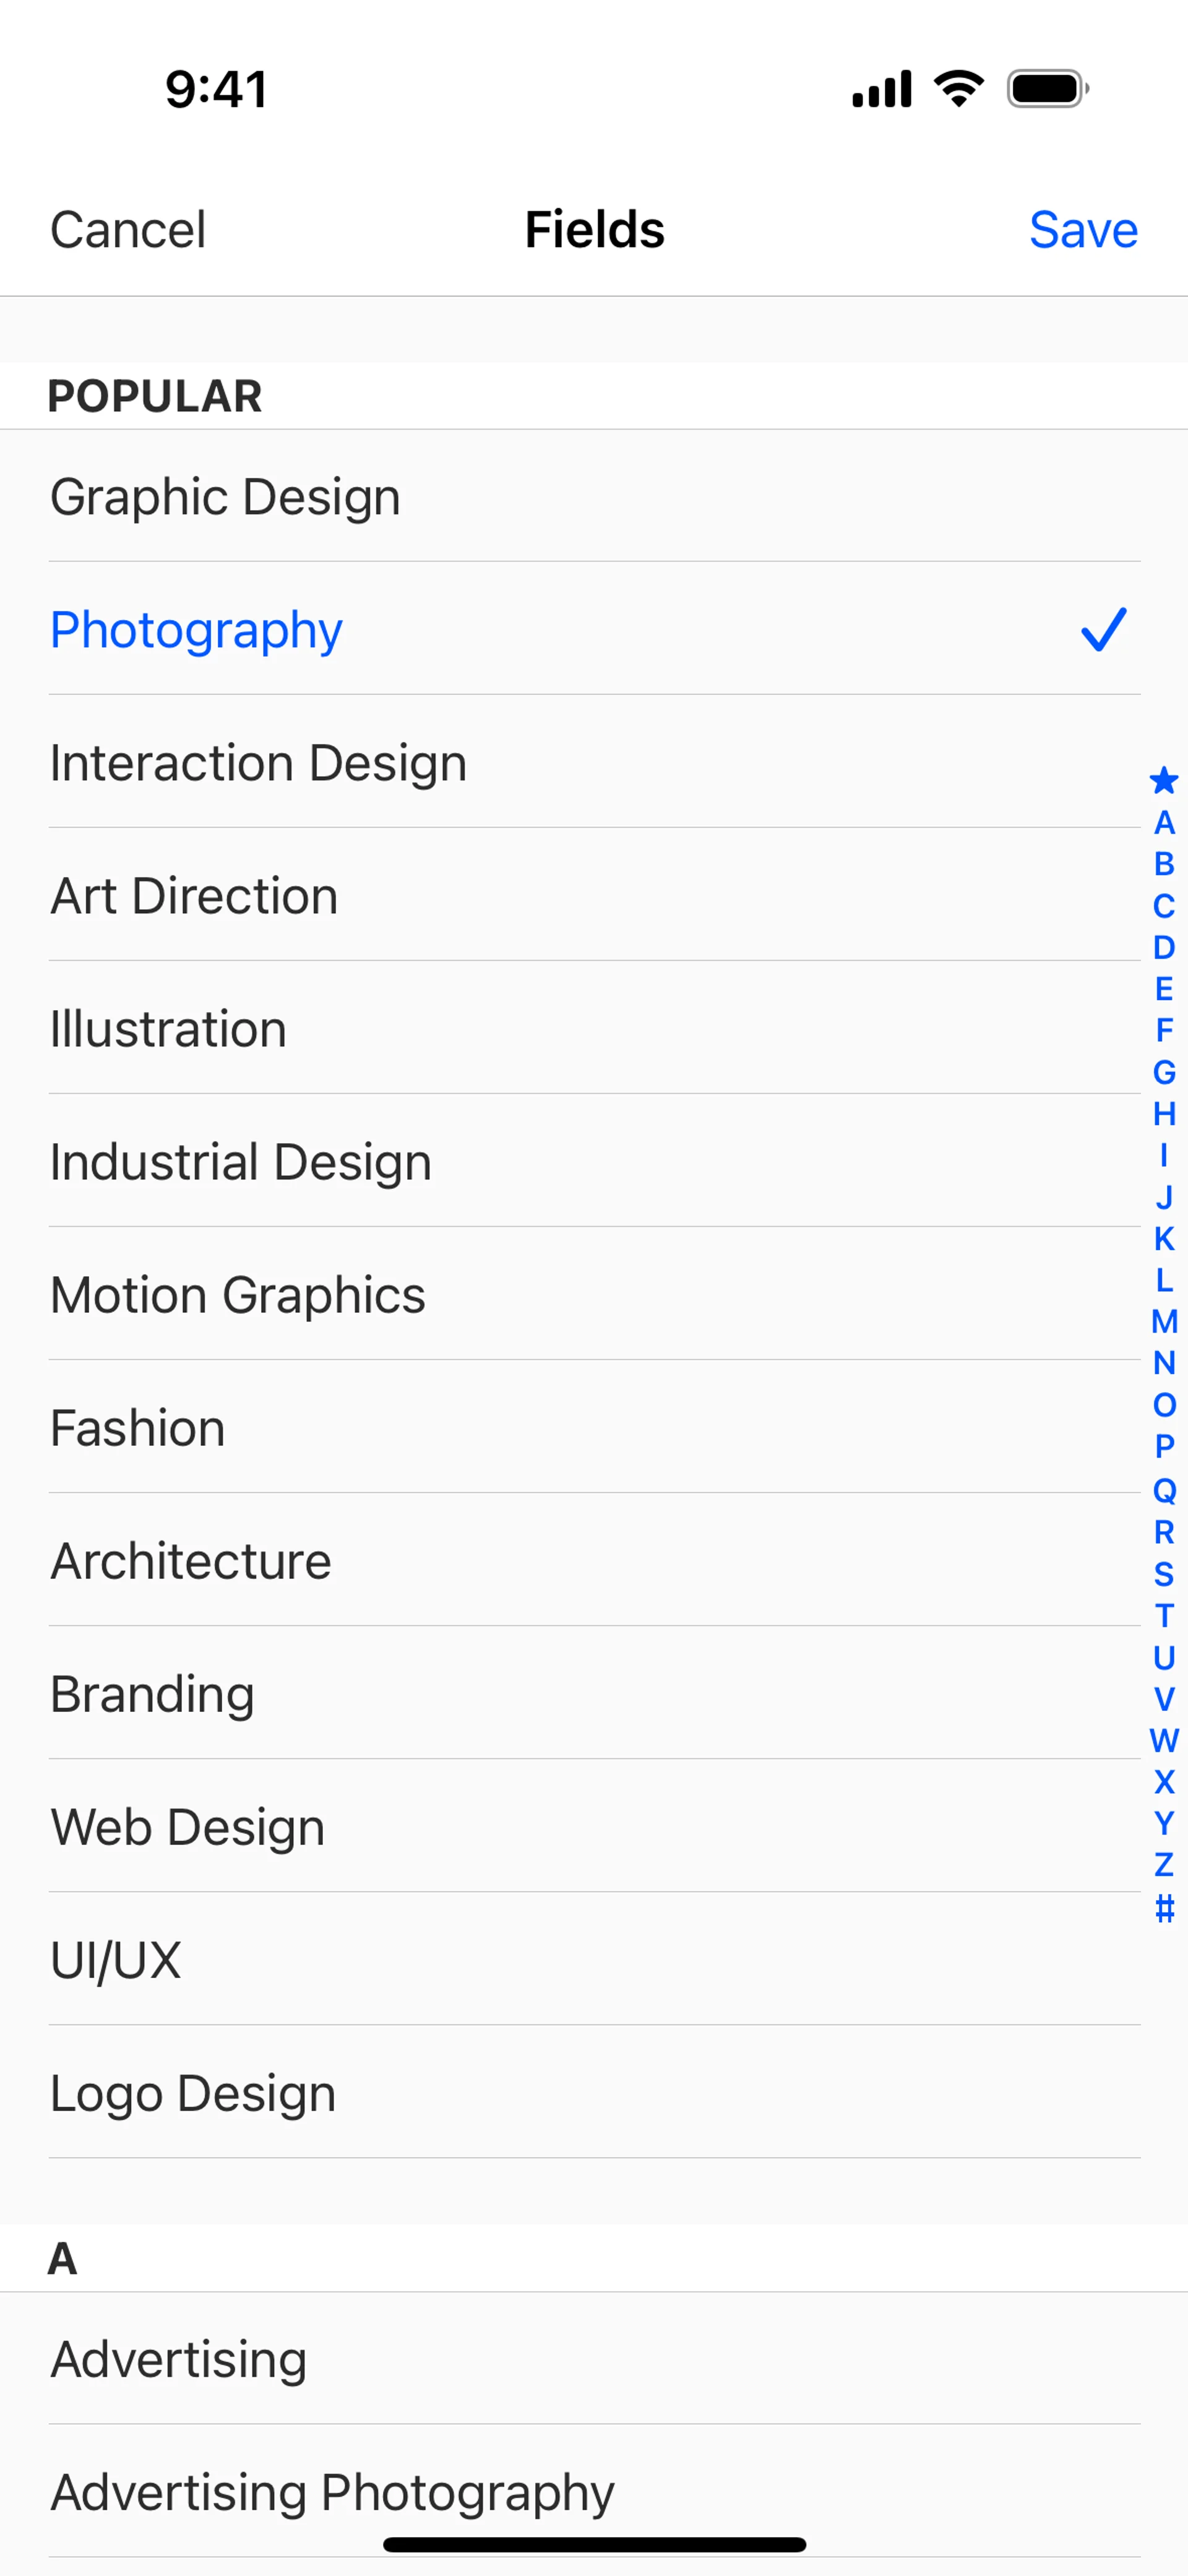
Task: Choose the Web Design field
Action: (188, 1827)
